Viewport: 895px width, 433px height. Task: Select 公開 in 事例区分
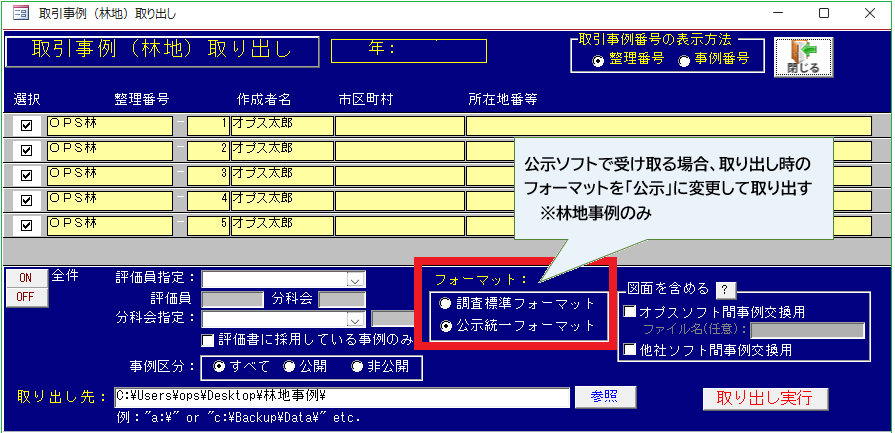pos(289,367)
